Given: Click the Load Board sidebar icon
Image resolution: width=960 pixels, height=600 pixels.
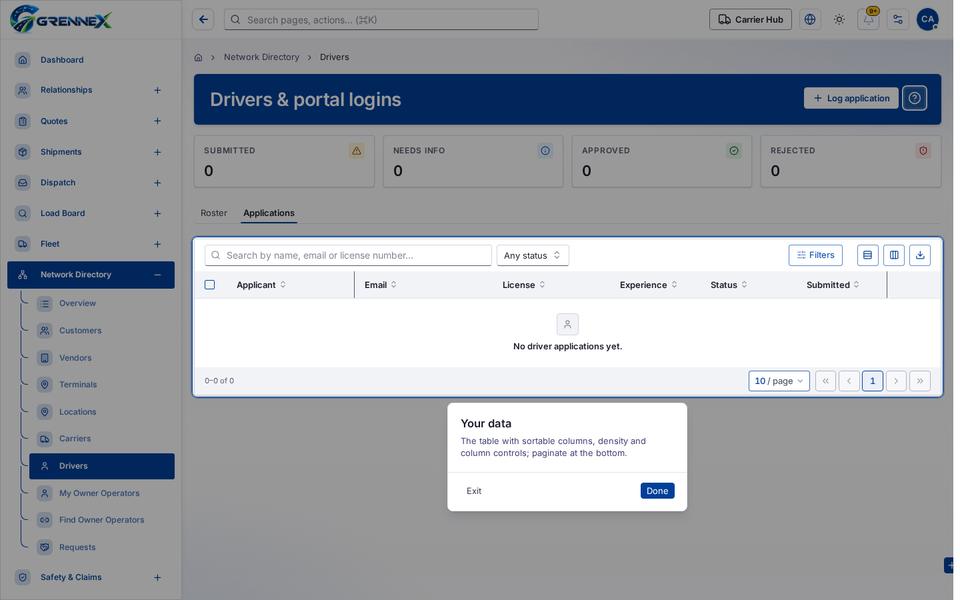Looking at the screenshot, I should pos(23,213).
